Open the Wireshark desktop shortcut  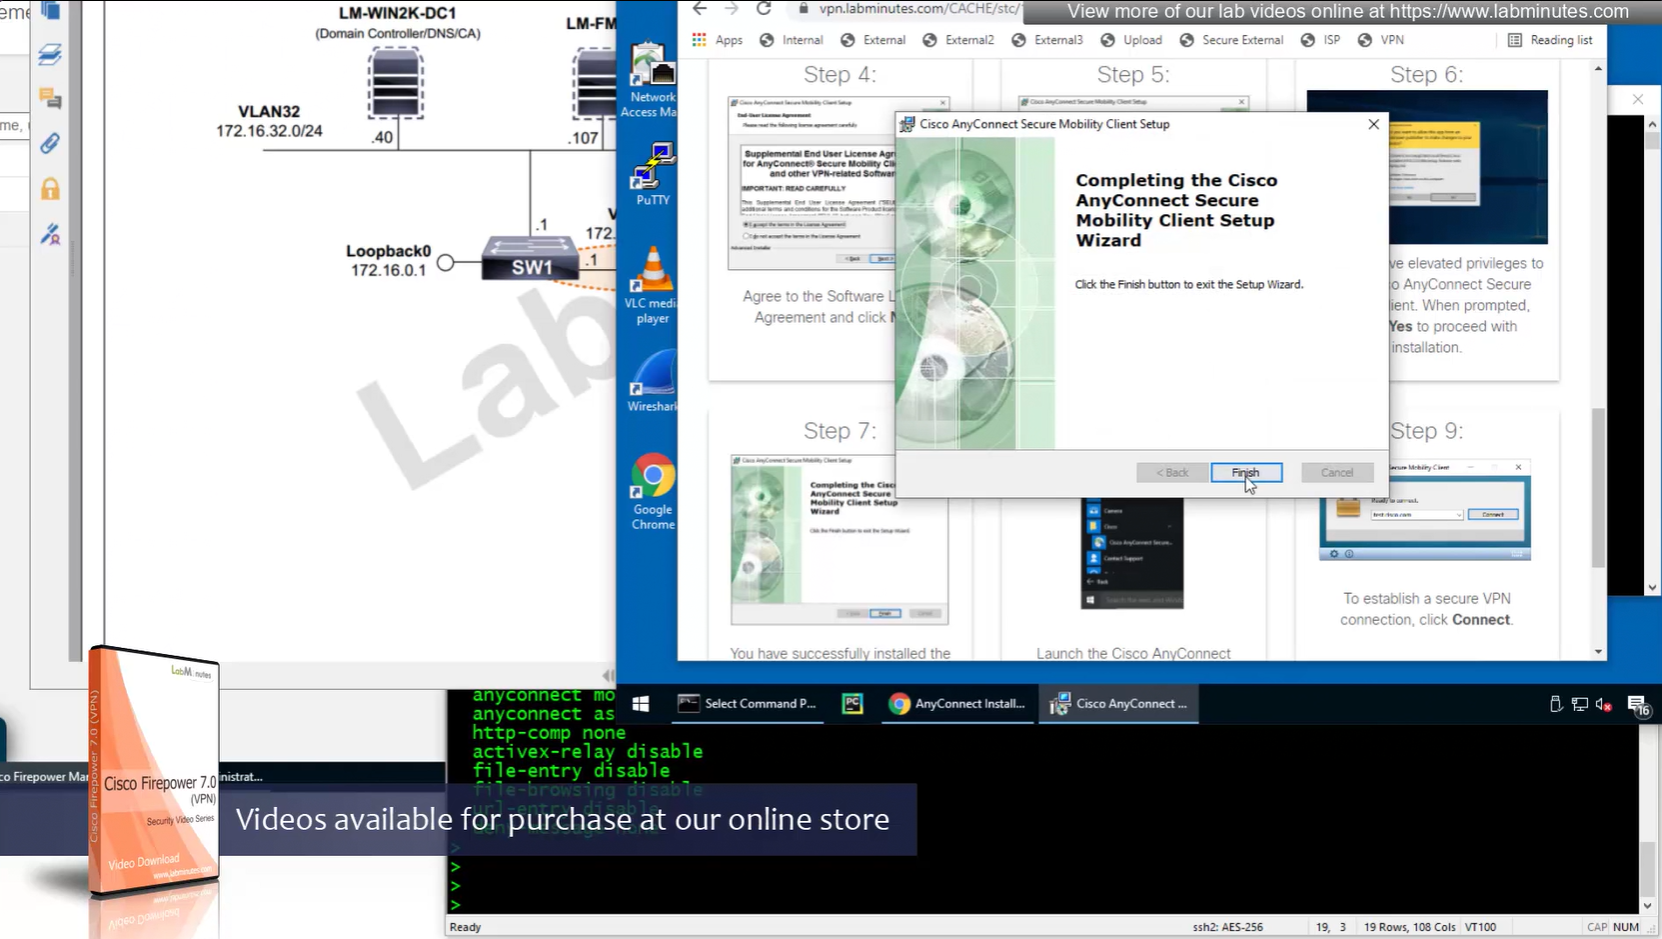coord(652,380)
